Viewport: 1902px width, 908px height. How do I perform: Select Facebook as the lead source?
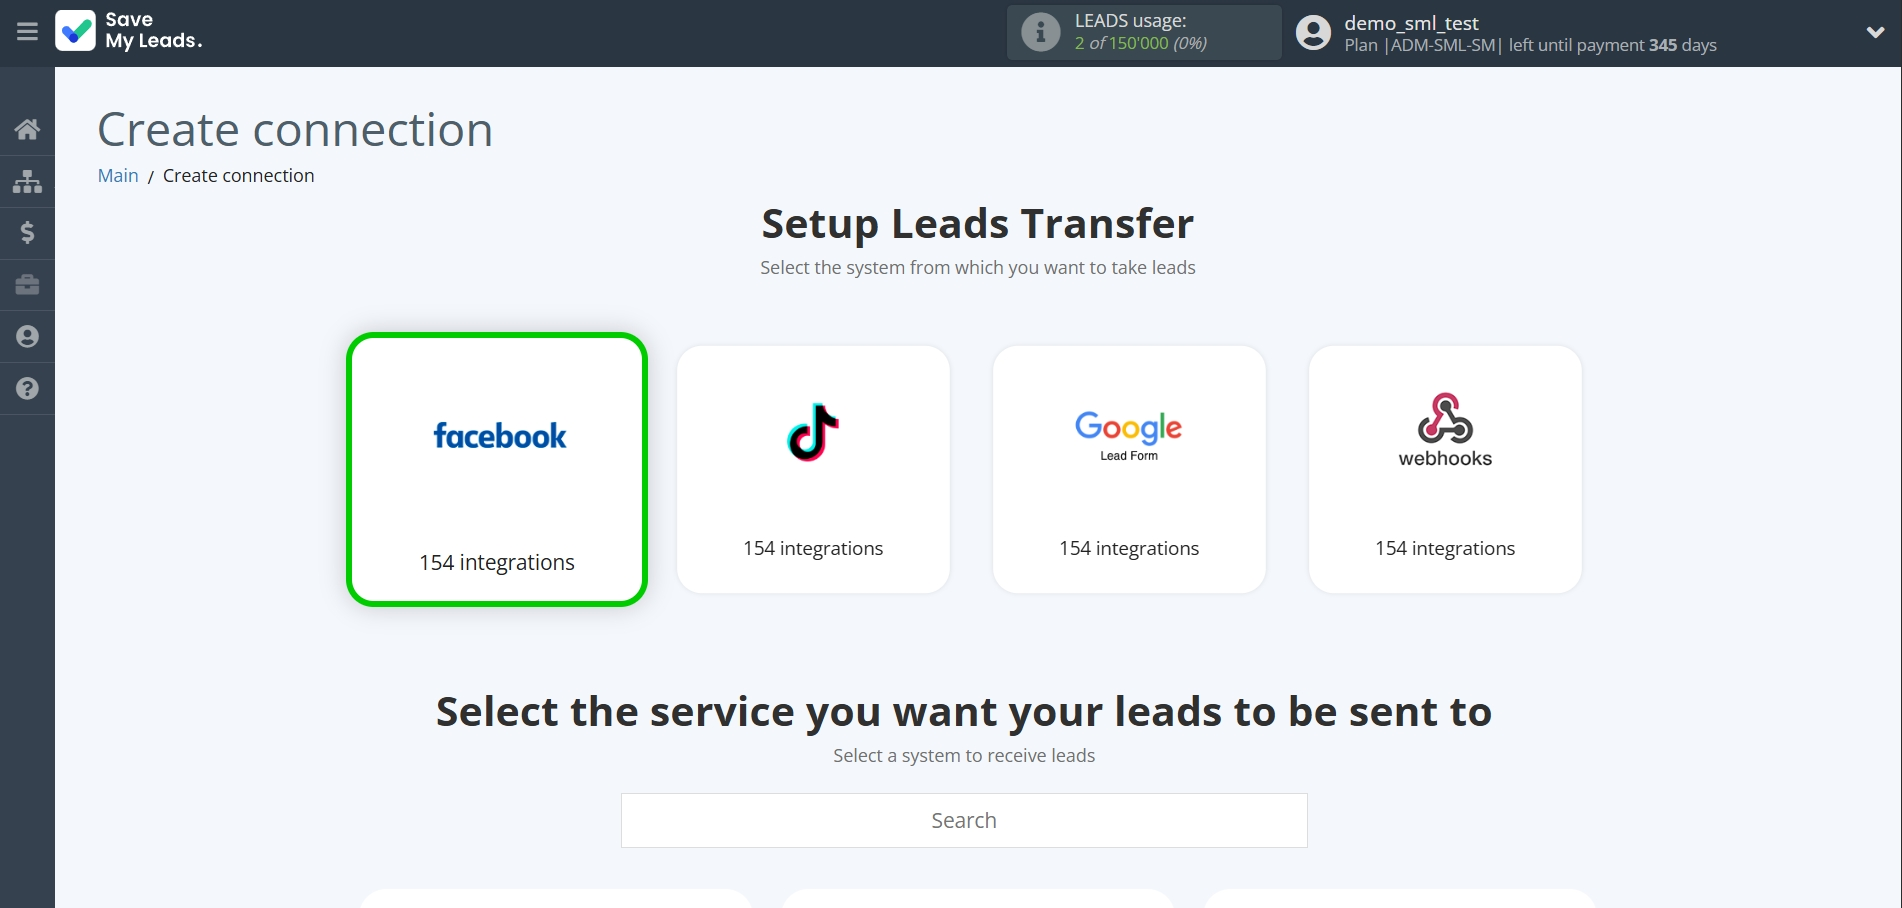pyautogui.click(x=497, y=470)
